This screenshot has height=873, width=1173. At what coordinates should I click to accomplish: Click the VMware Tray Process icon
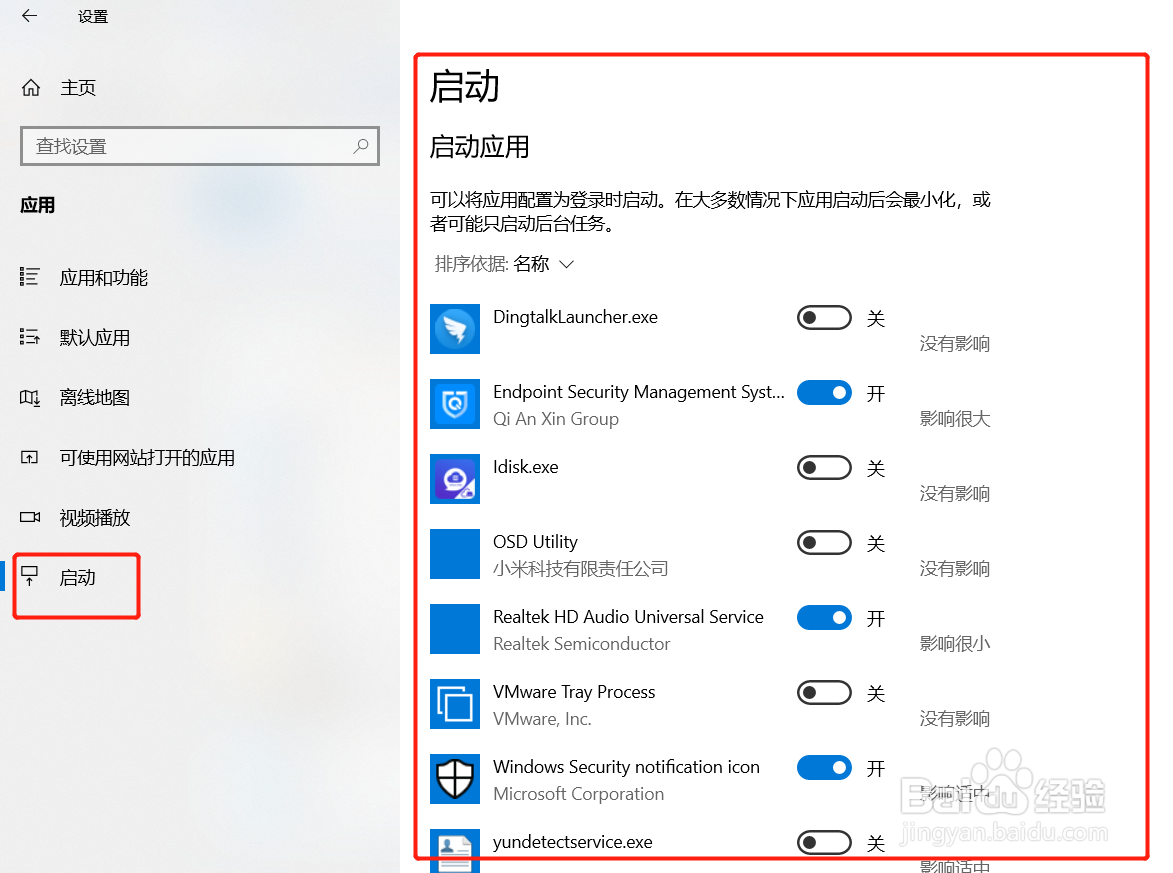coord(455,704)
